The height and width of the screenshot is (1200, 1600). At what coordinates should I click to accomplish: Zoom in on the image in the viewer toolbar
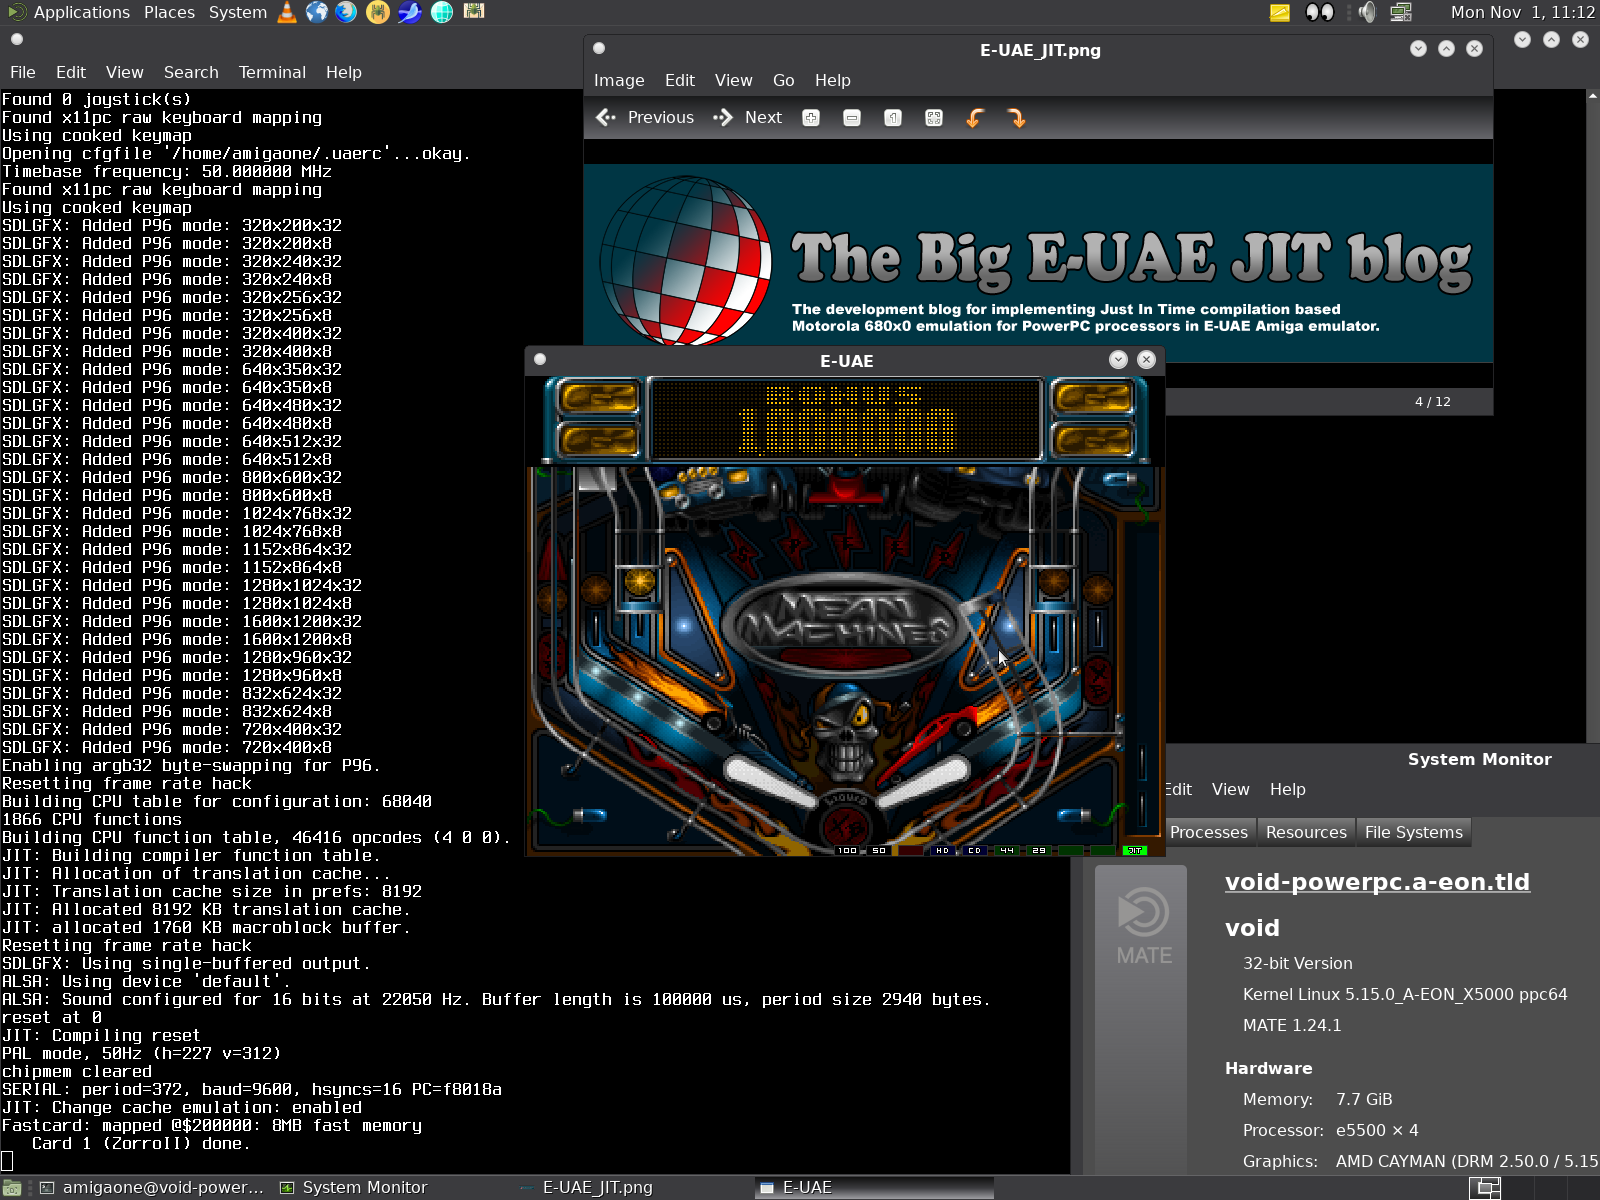[811, 118]
